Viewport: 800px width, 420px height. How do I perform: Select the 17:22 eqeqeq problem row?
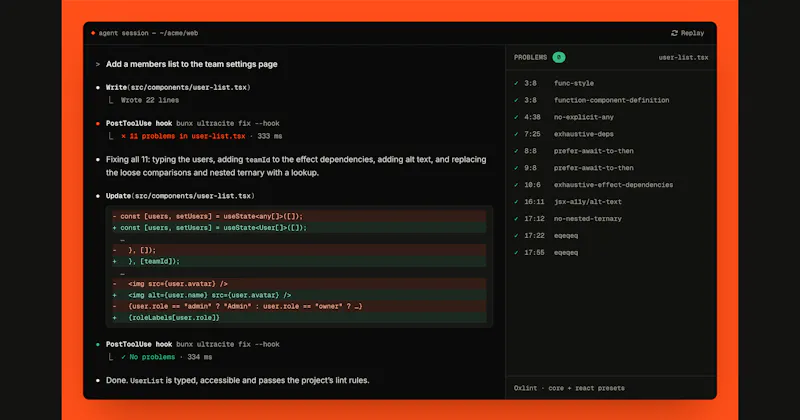(x=611, y=235)
